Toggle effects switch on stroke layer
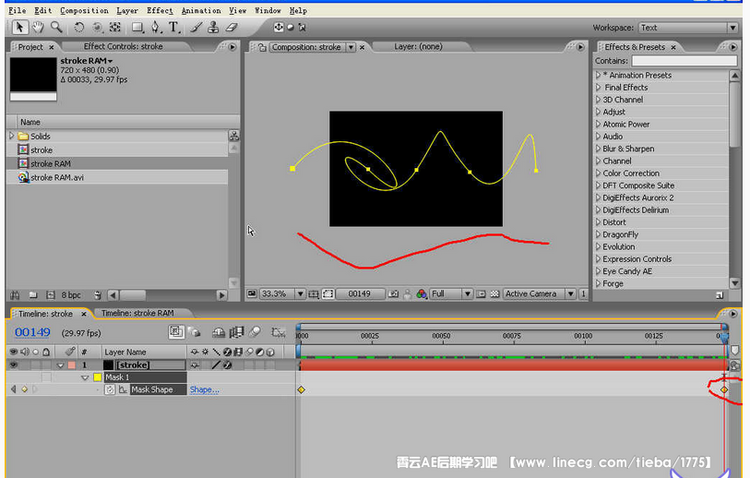The height and width of the screenshot is (478, 750). (x=227, y=365)
